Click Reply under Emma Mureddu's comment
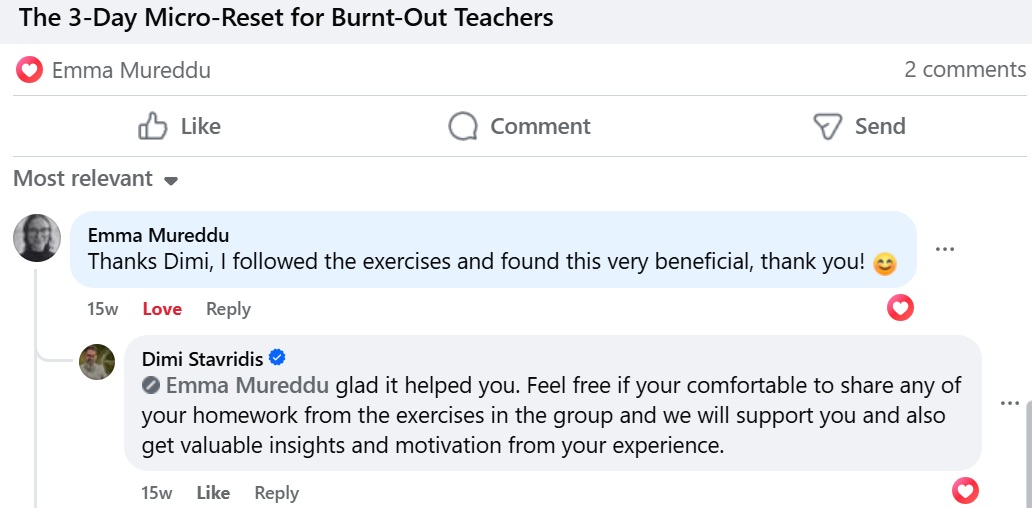This screenshot has width=1032, height=508. point(228,309)
